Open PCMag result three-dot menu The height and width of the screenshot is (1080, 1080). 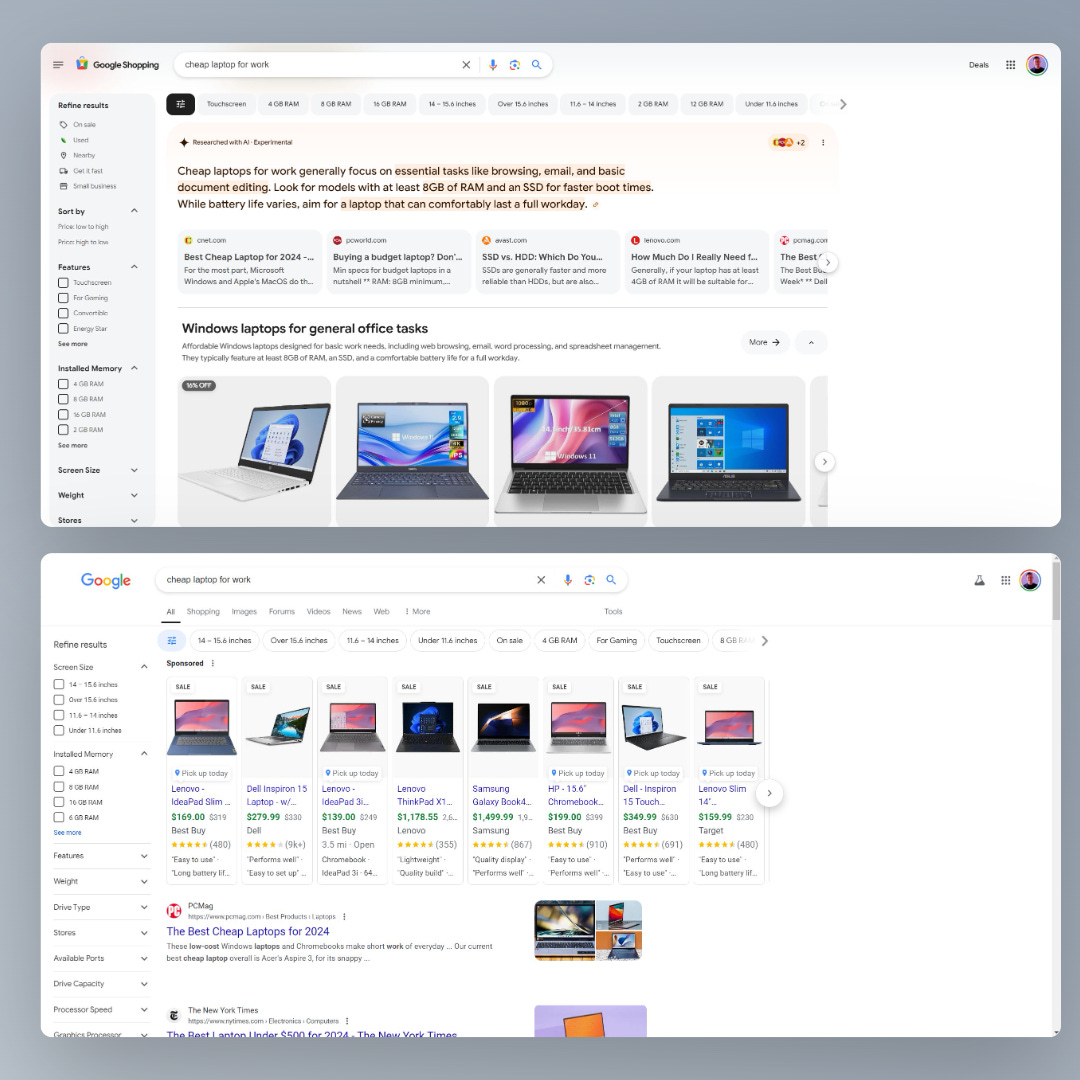pos(344,917)
